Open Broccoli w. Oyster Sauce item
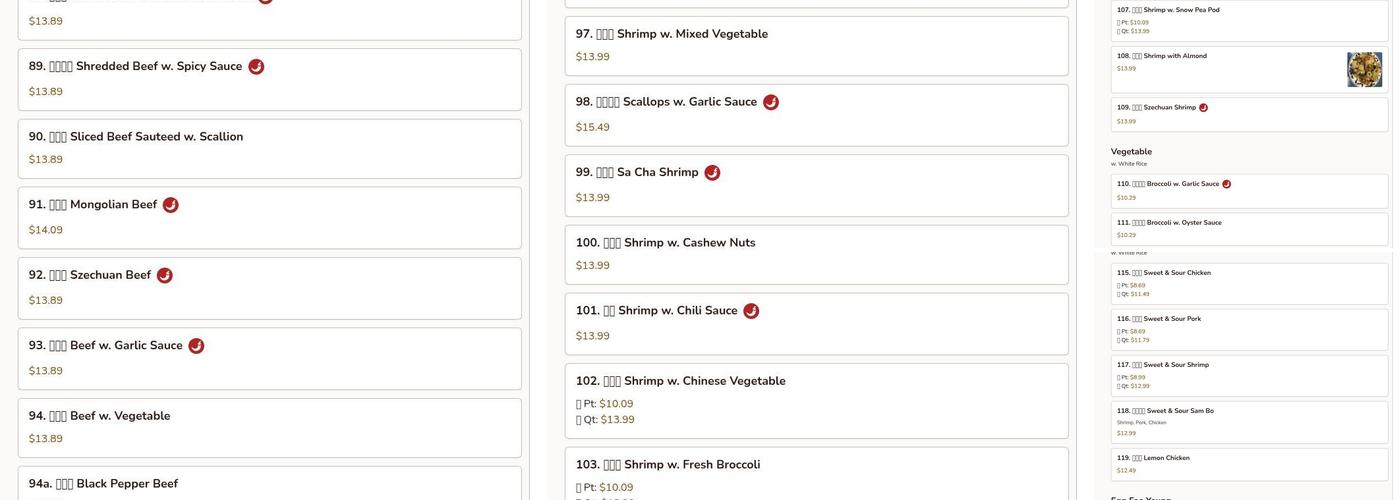 (1250, 229)
